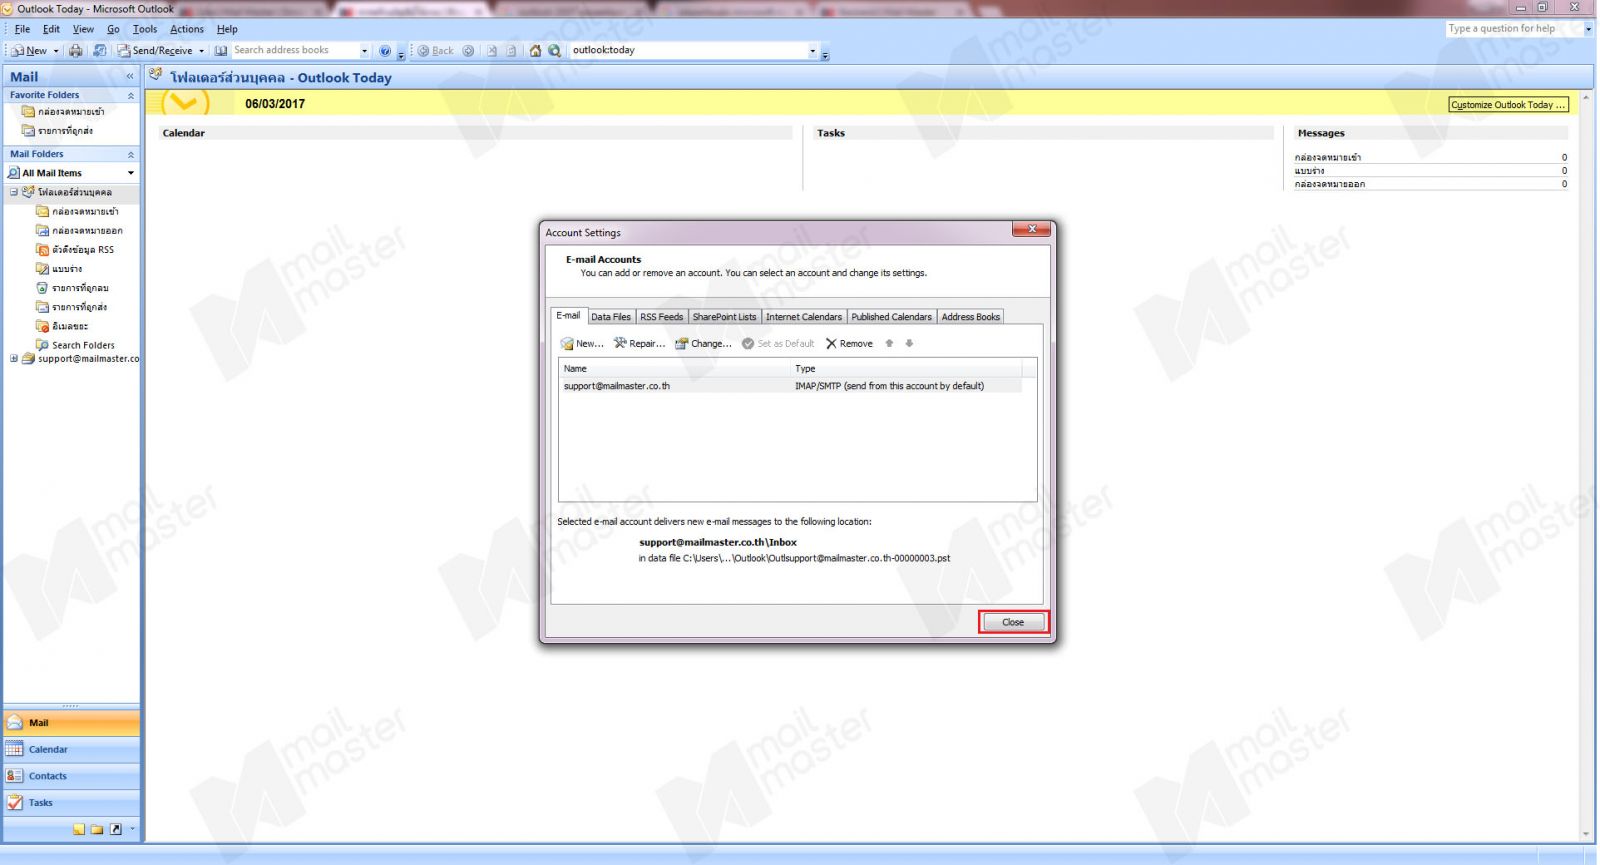
Task: Click the Back button in the web toolbar
Action: click(x=435, y=50)
